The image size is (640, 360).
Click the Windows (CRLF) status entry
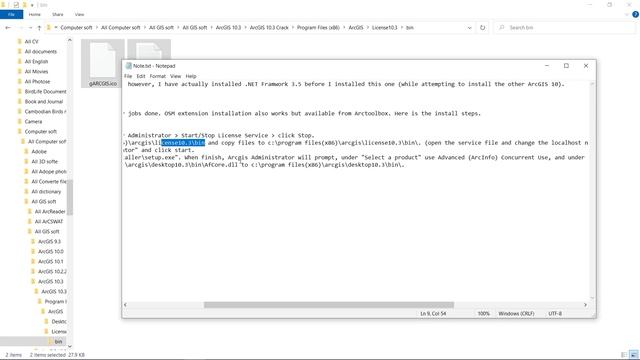point(516,313)
